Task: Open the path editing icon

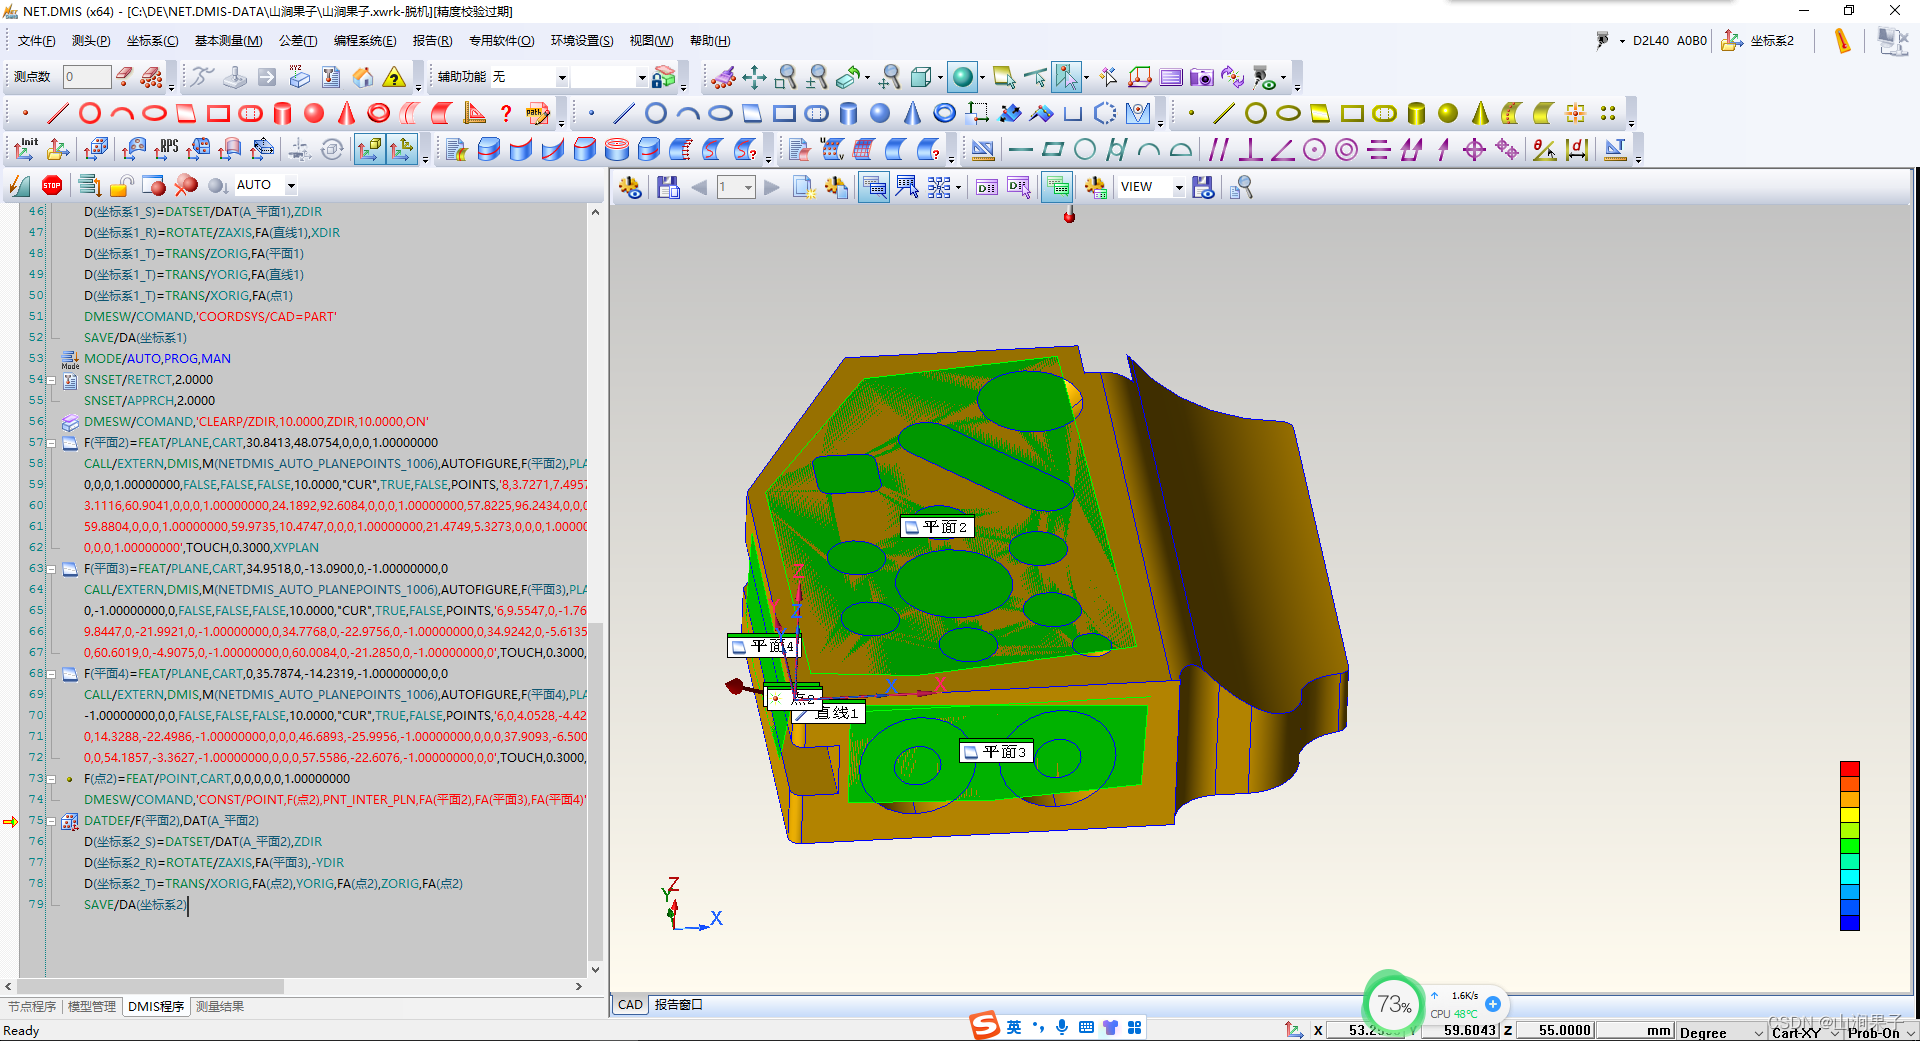Action: coord(538,113)
